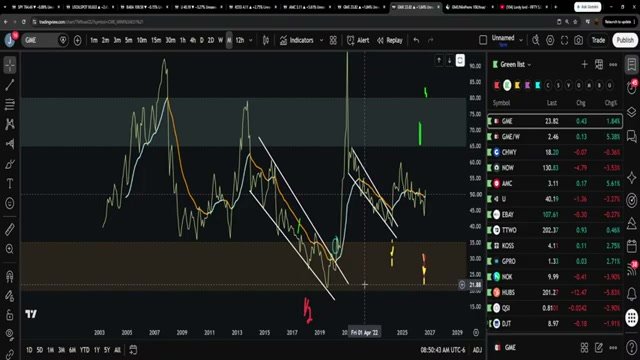The width and height of the screenshot is (640, 360).
Task: Create an Alert from the toolbar
Action: (x=358, y=40)
